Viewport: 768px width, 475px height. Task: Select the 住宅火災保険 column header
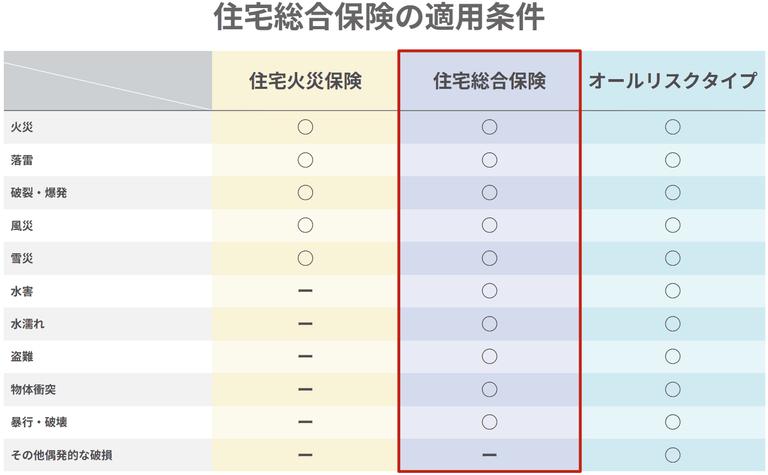pyautogui.click(x=305, y=81)
